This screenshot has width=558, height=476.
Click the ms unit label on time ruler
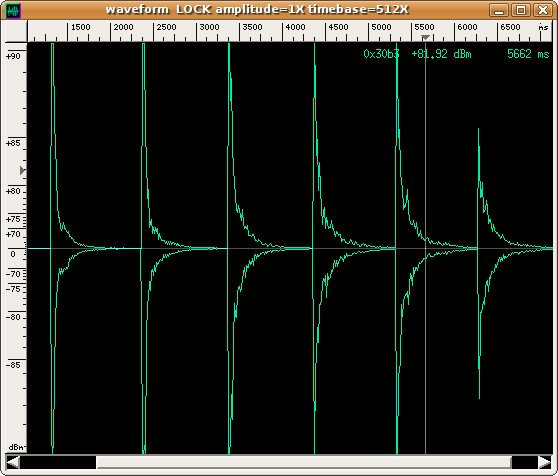tap(543, 27)
